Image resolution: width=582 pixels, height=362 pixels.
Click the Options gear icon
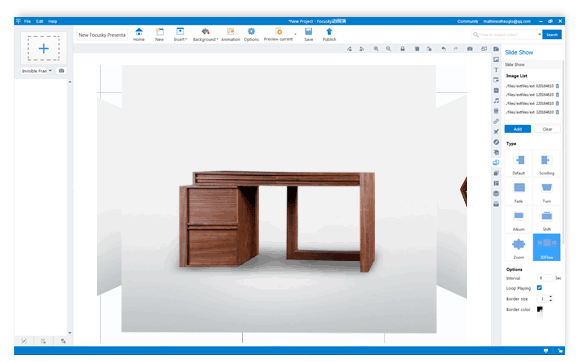251,32
